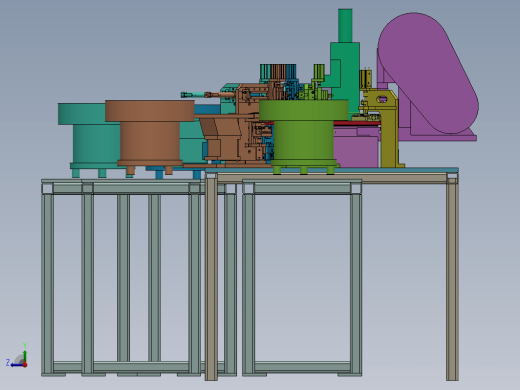Click the green Y axis arrow of triad
The image size is (520, 390).
tap(25, 355)
